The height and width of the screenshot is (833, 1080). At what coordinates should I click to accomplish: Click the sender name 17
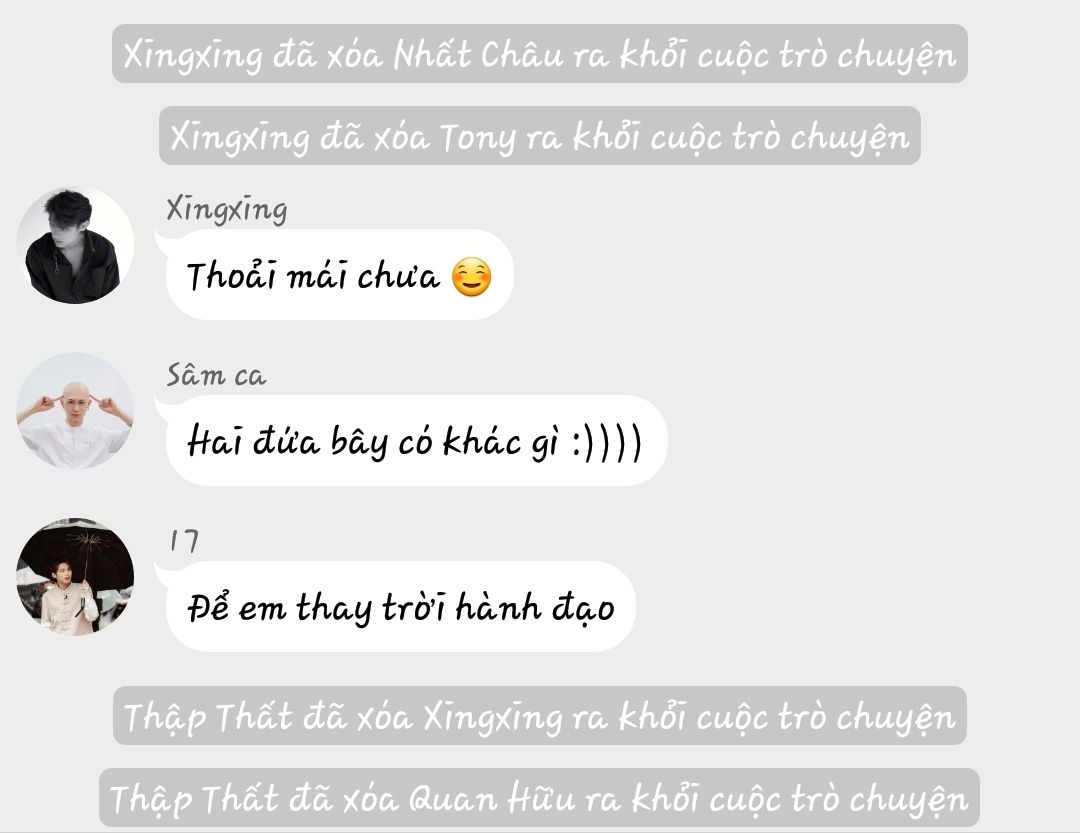[184, 541]
